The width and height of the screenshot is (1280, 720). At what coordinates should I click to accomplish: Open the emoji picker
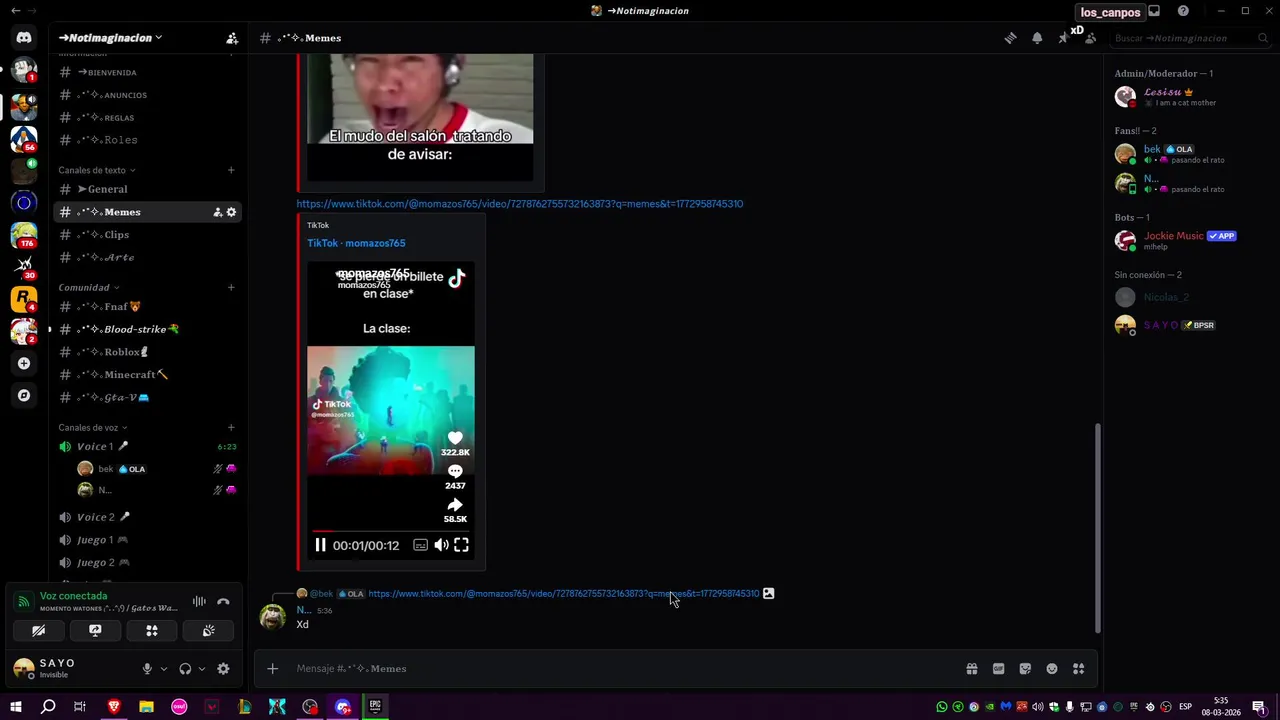1052,669
